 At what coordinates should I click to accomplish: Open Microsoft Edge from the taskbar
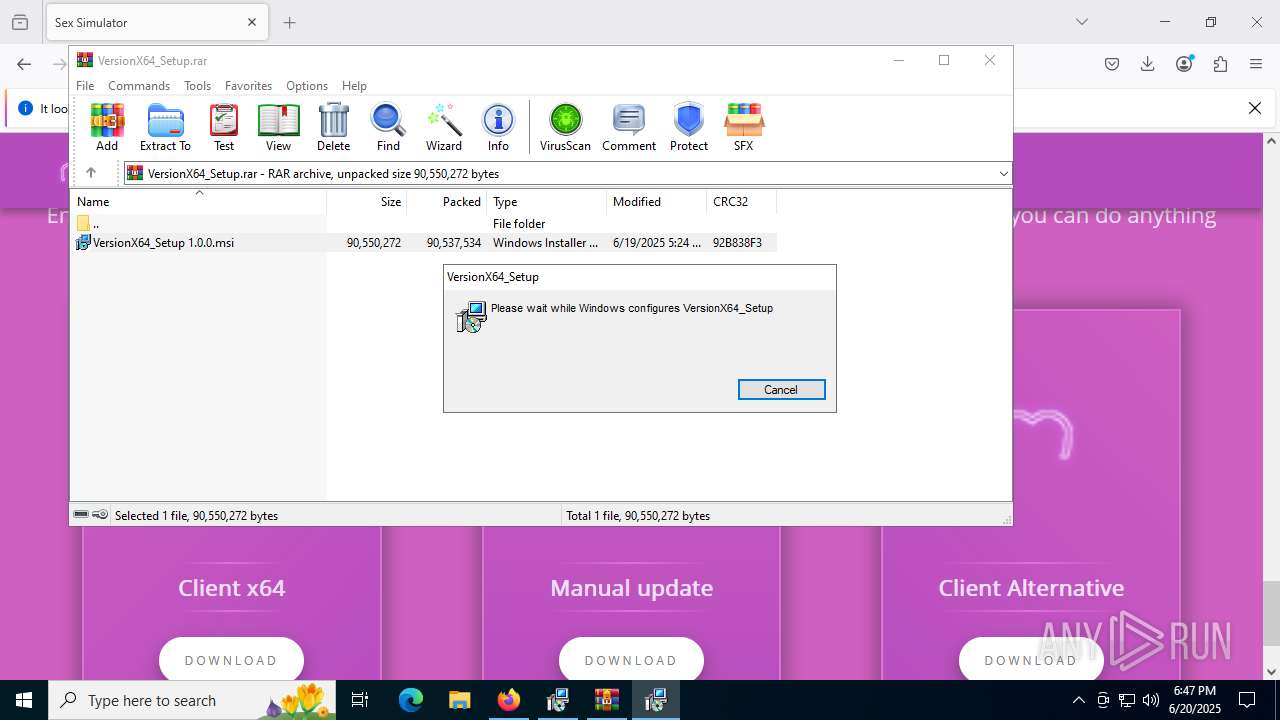click(411, 700)
